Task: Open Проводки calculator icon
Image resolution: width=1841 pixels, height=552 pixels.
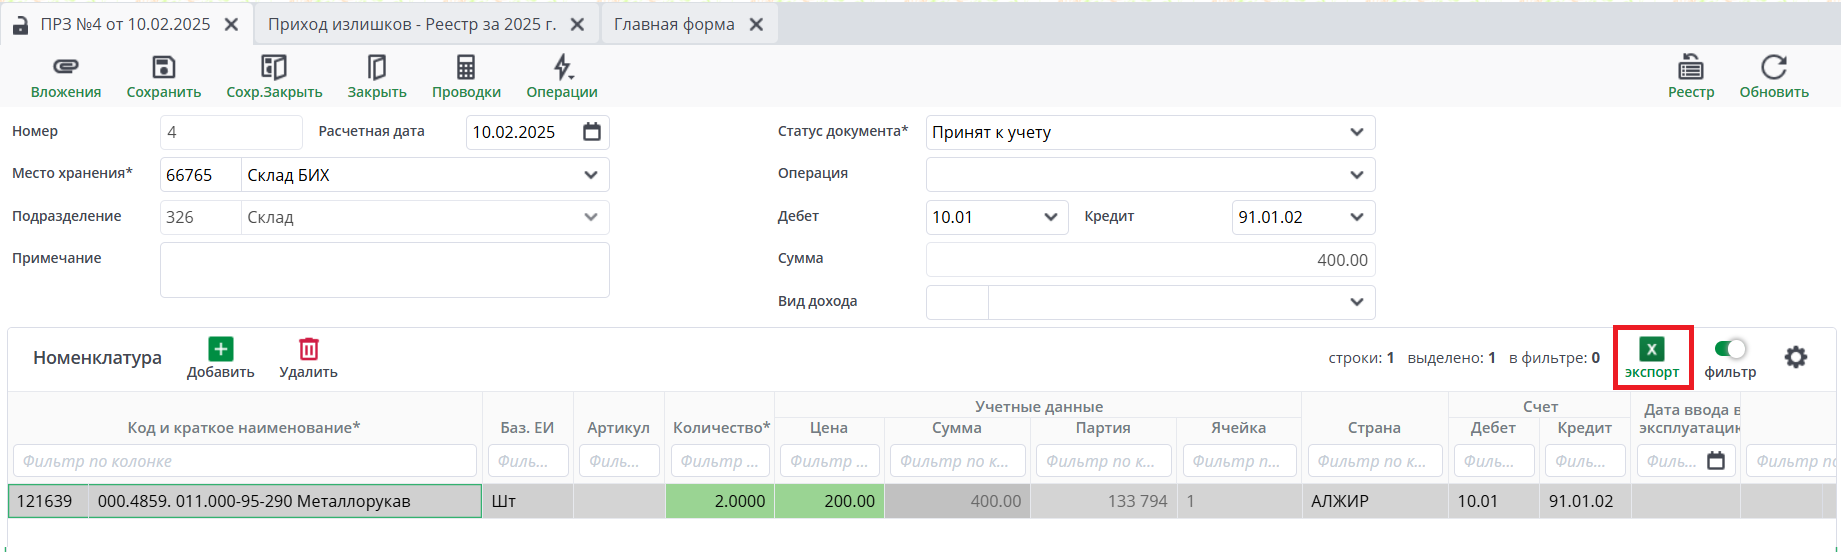Action: 466,68
